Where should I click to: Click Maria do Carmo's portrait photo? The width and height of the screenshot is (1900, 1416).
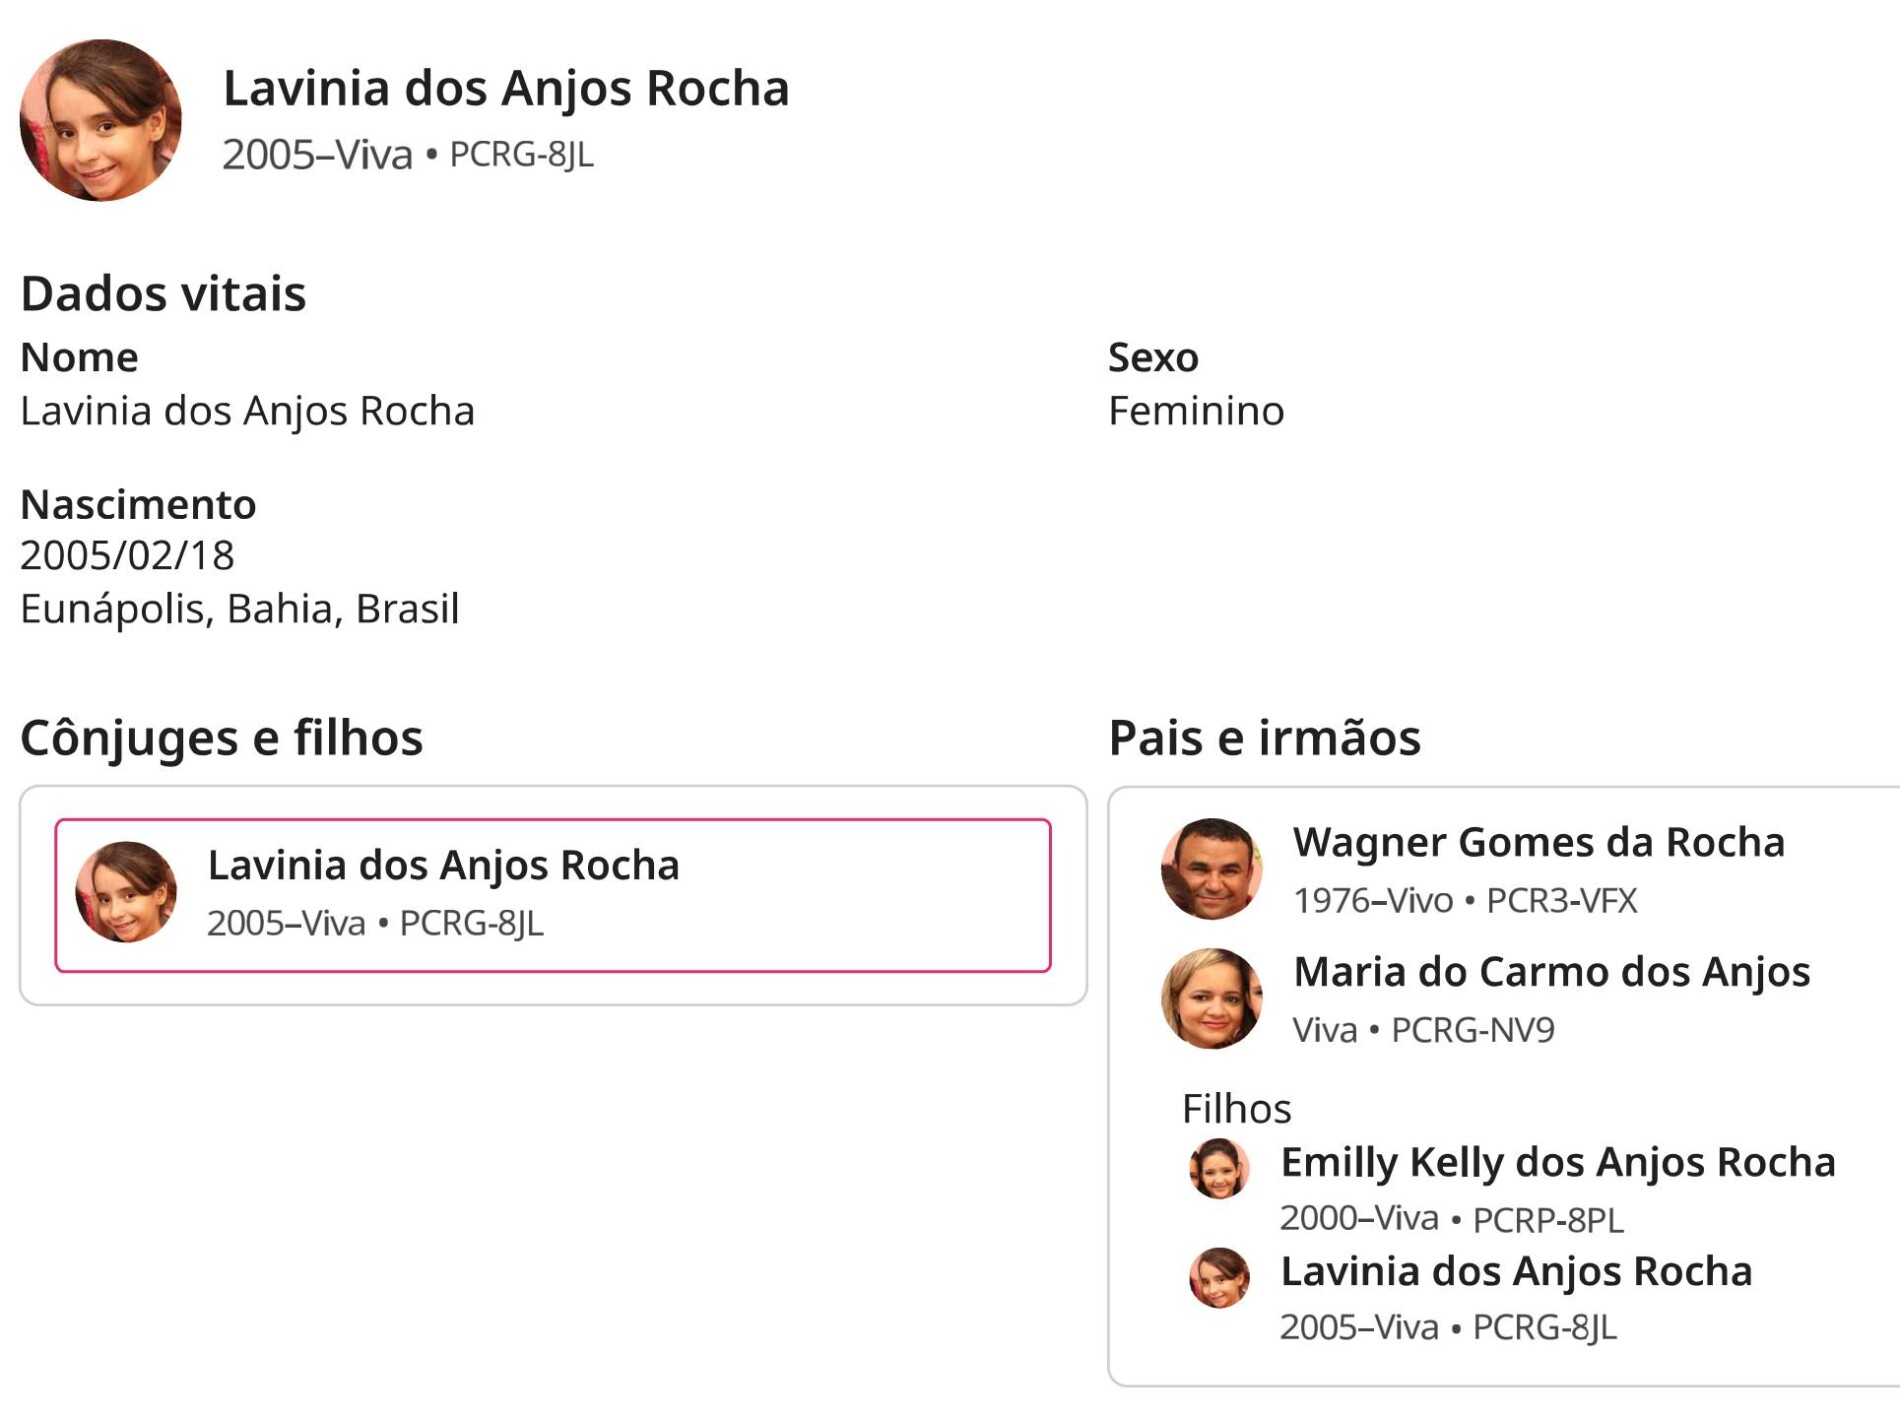pos(1211,998)
